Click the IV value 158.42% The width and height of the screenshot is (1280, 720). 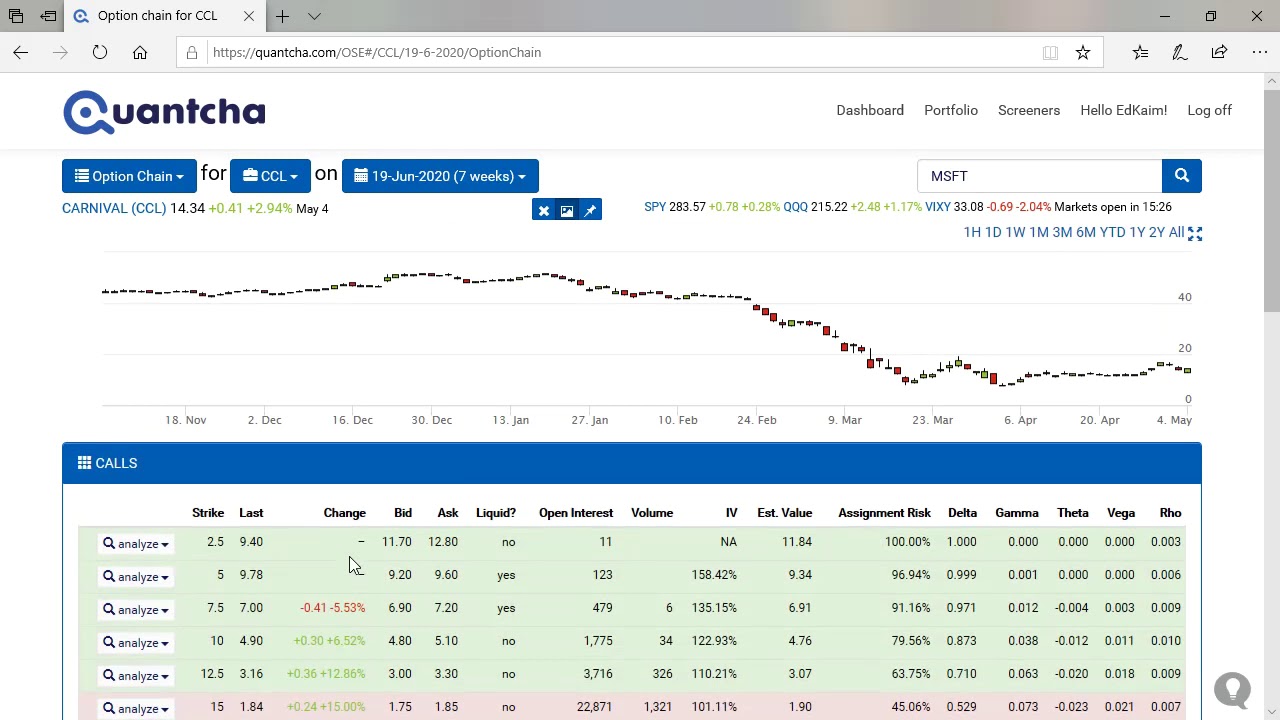click(714, 575)
